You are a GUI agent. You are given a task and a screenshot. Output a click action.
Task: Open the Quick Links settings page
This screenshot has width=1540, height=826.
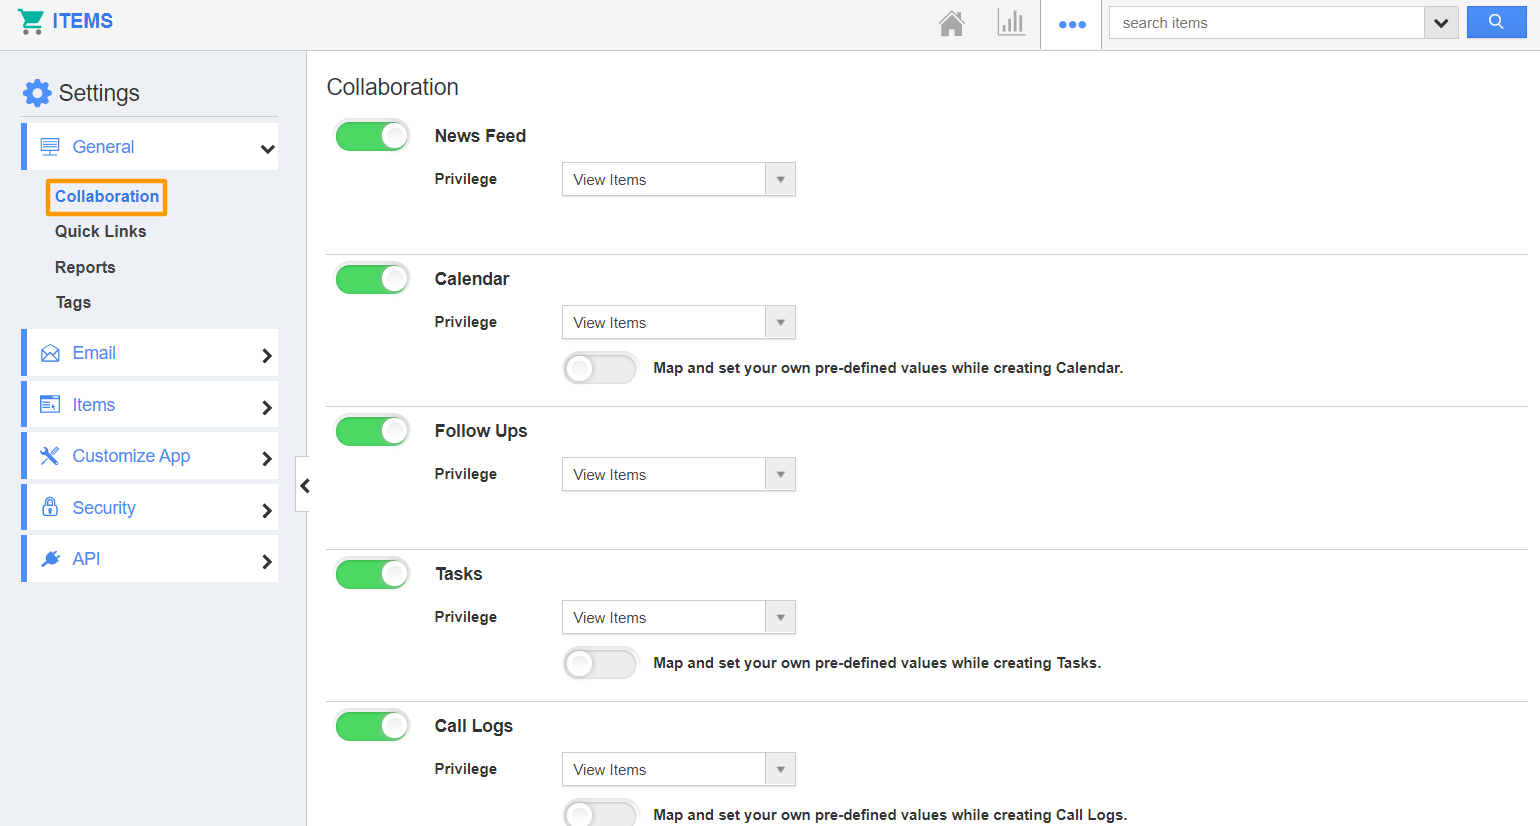coord(100,231)
